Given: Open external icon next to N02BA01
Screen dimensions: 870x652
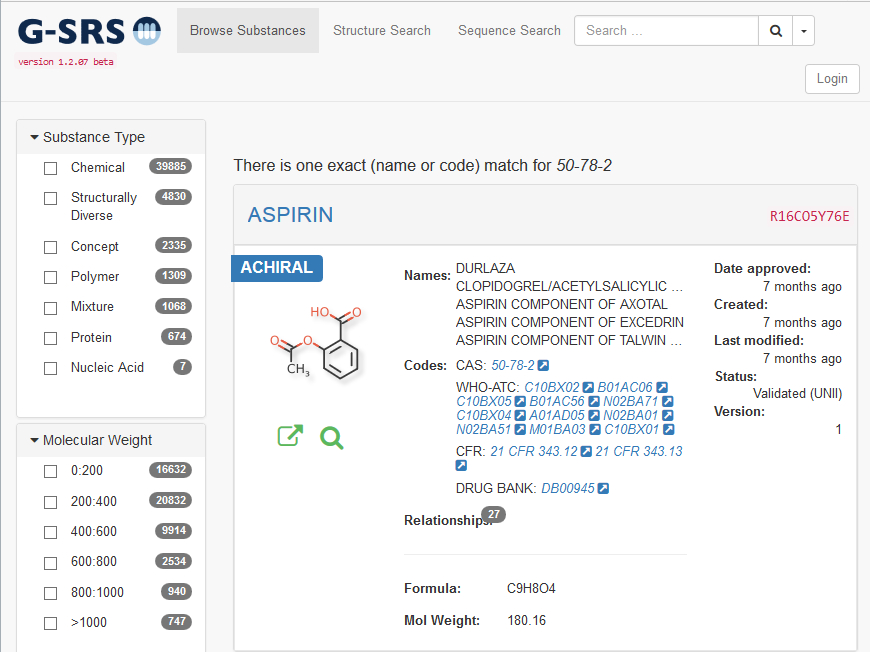Looking at the screenshot, I should point(667,415).
